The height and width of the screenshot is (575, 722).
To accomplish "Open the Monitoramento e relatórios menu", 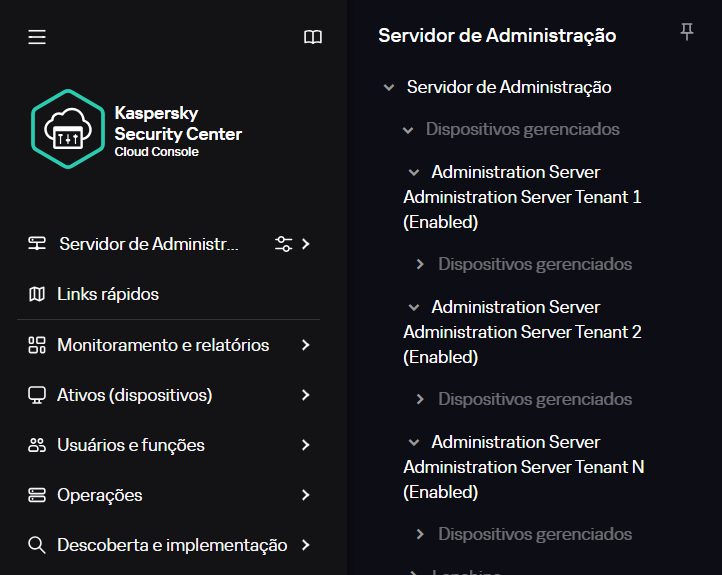I will coord(163,345).
